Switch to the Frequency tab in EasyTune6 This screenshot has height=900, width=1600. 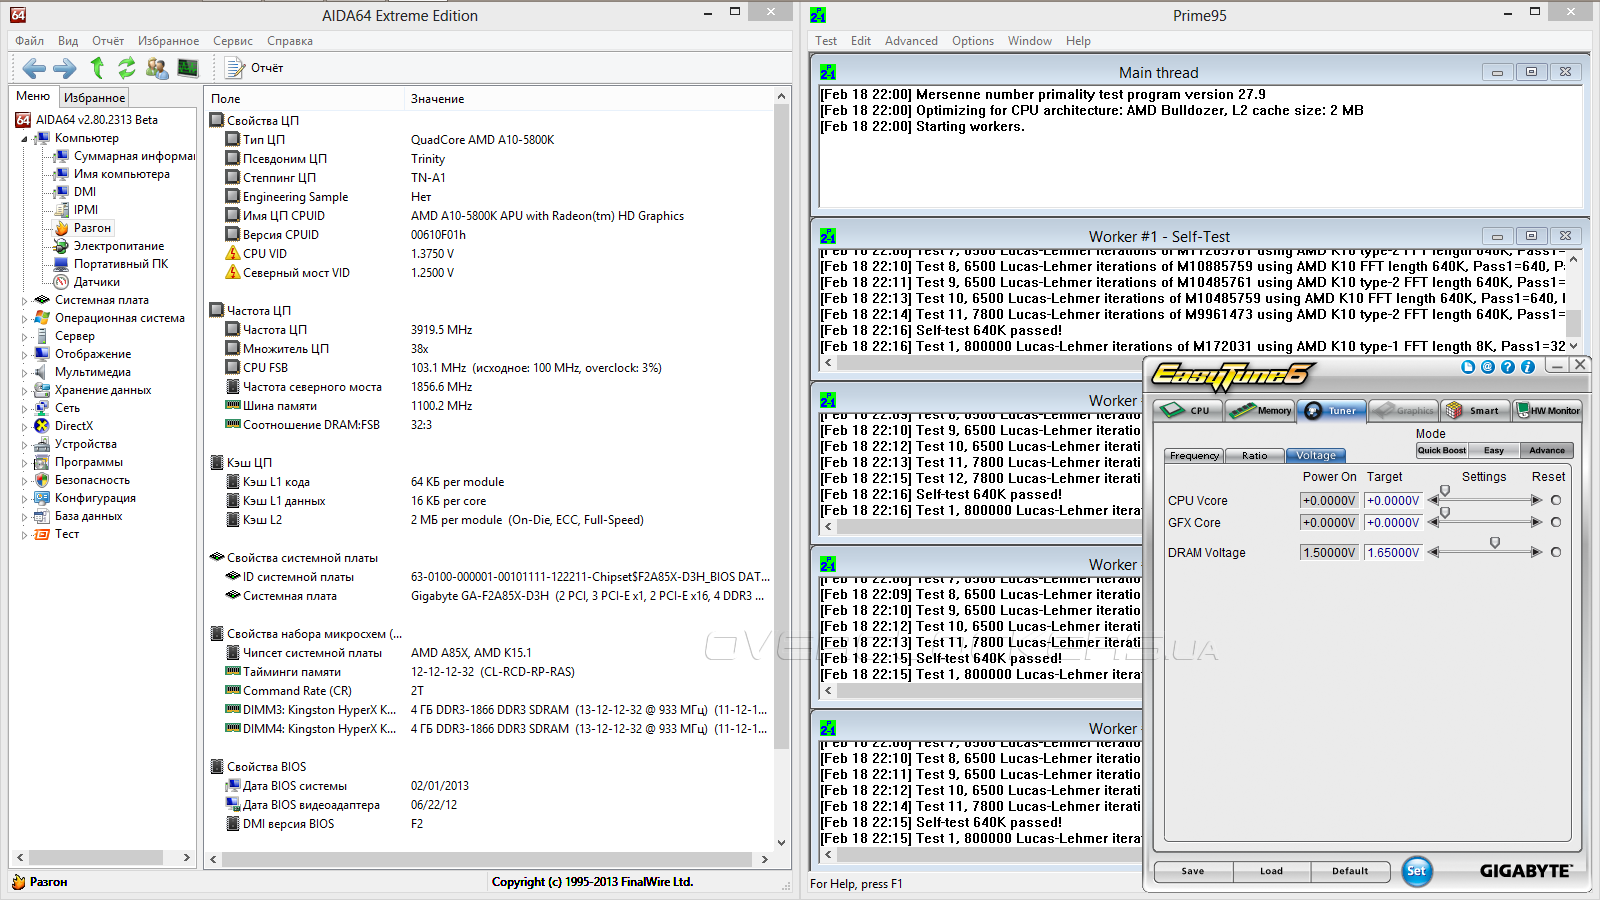click(x=1194, y=456)
